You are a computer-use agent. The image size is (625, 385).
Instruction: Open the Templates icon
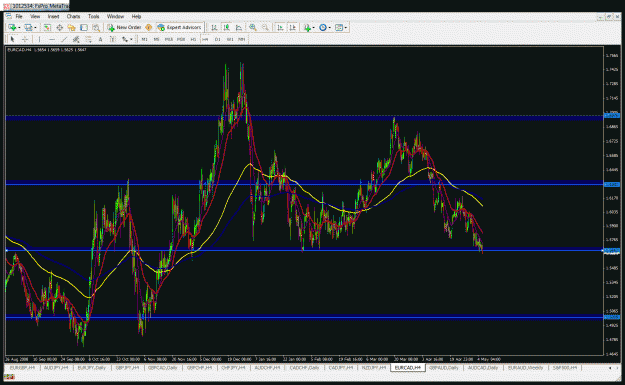[339, 28]
